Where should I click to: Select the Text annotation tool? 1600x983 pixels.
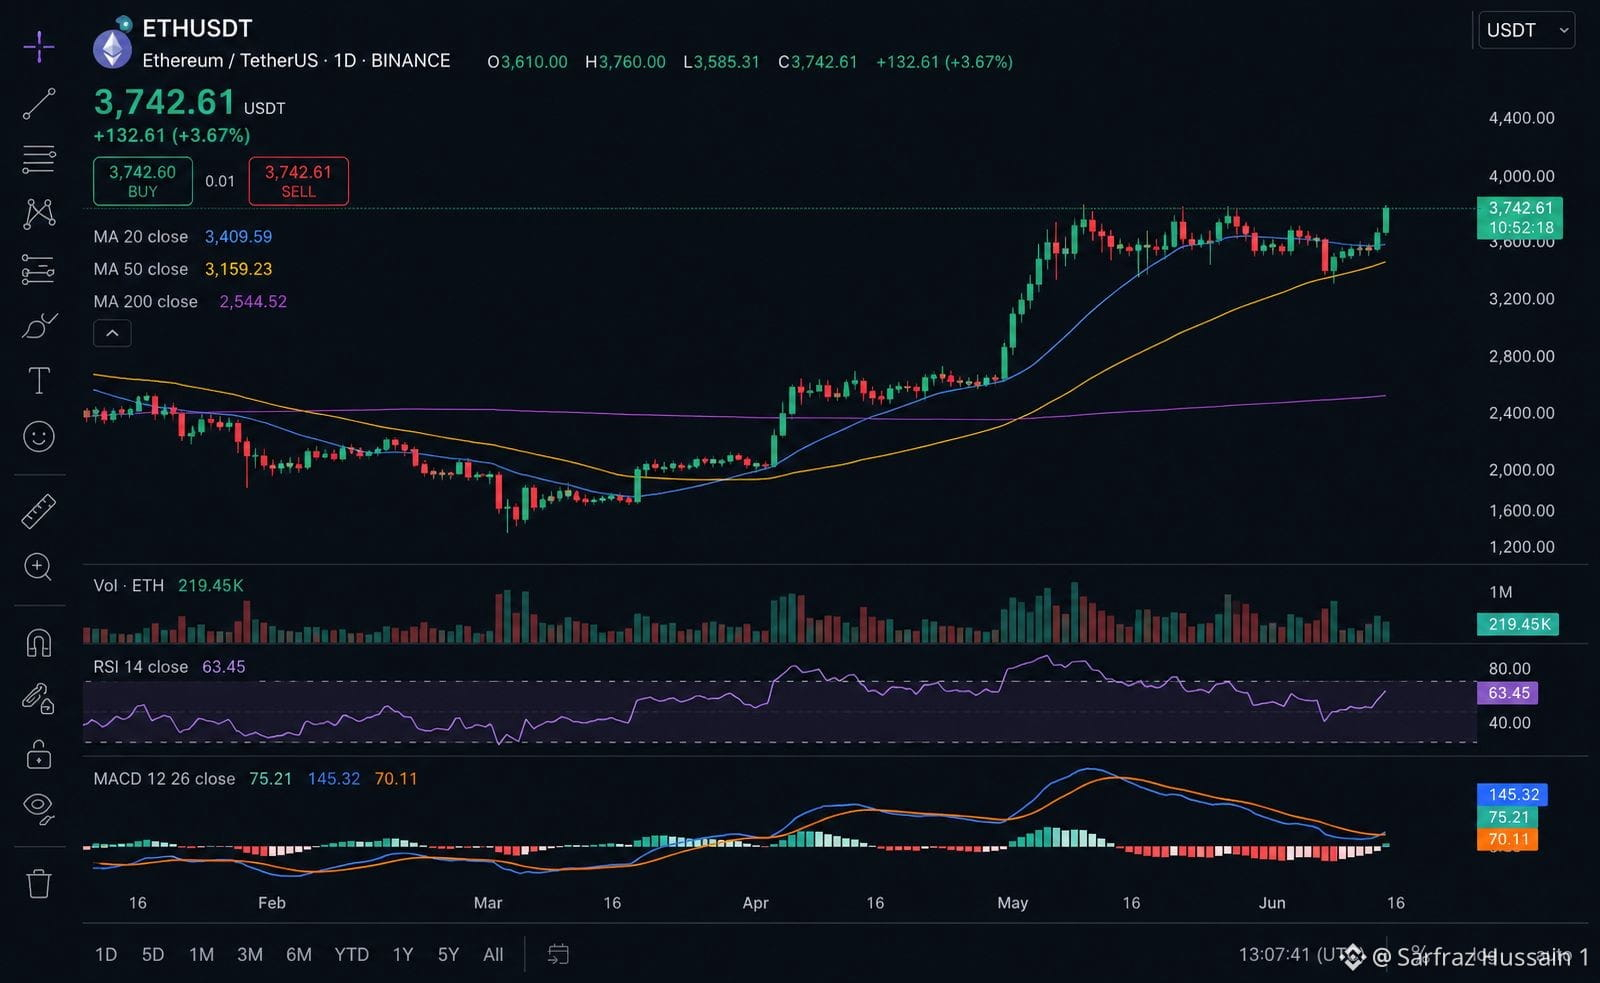(39, 380)
